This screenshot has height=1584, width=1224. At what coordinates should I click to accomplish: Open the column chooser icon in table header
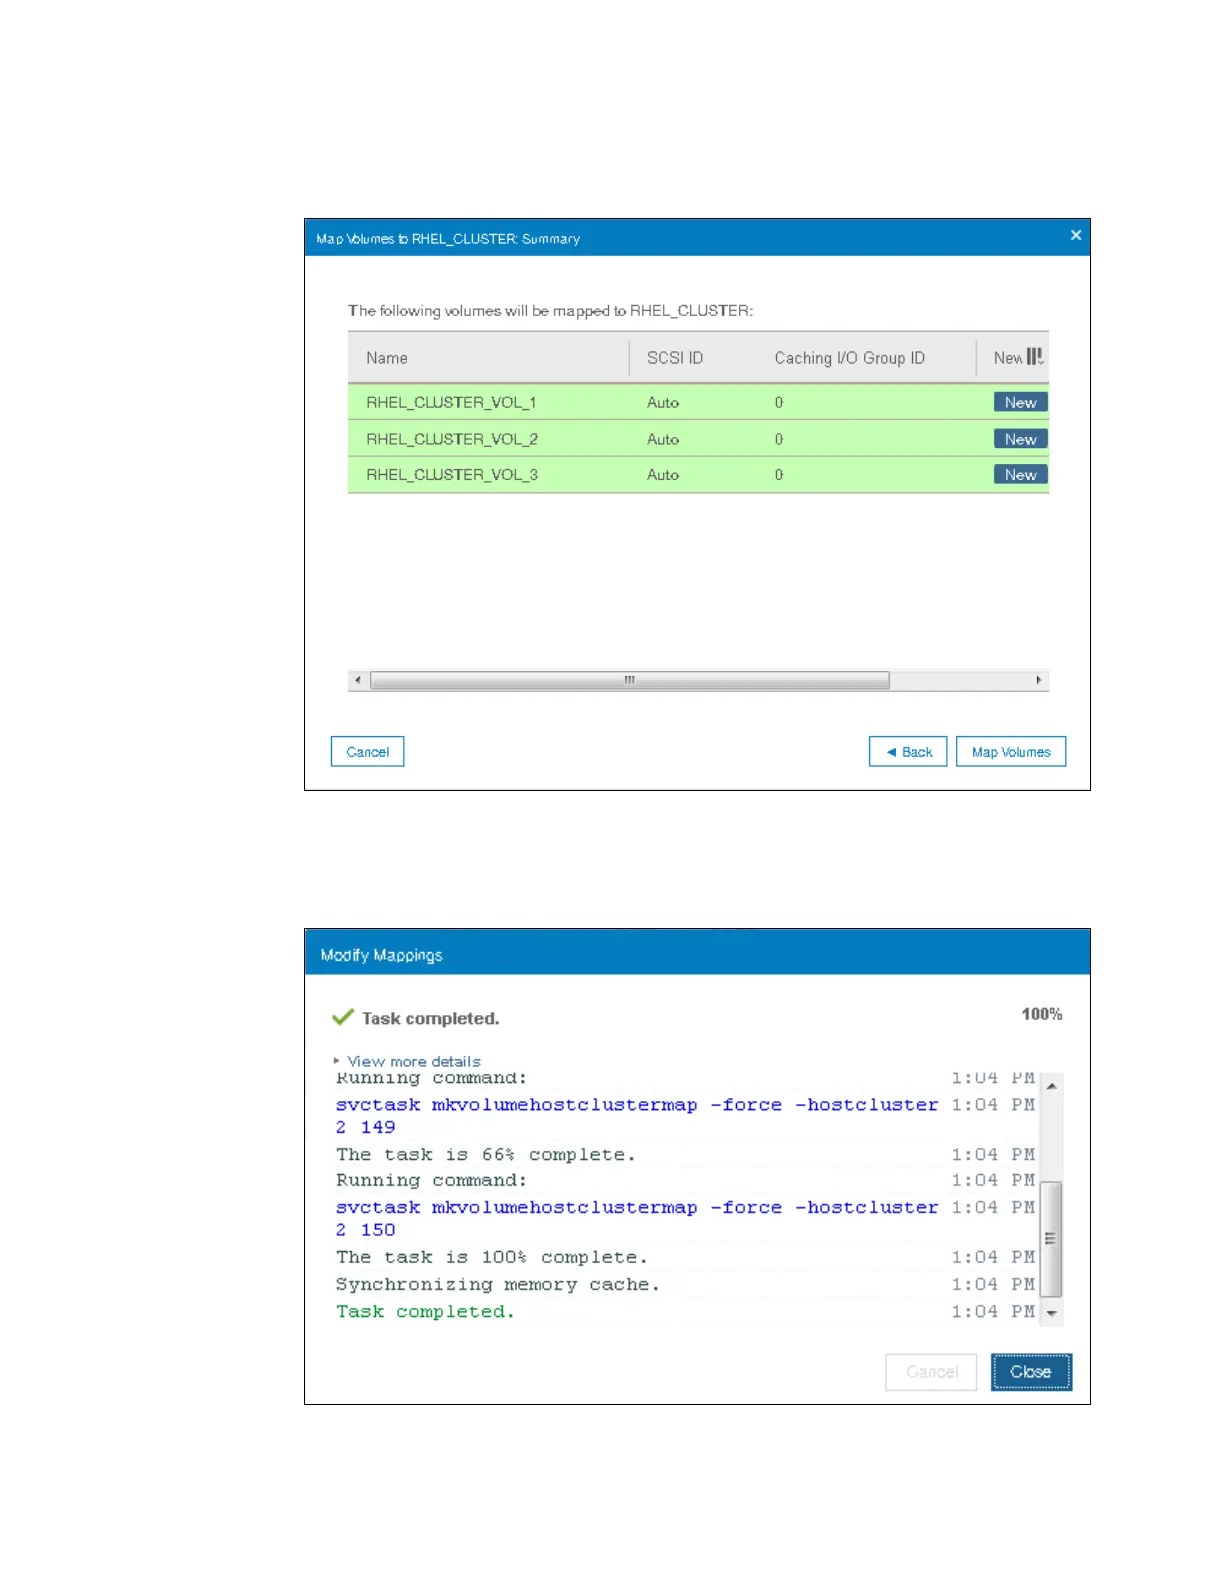(x=1034, y=357)
